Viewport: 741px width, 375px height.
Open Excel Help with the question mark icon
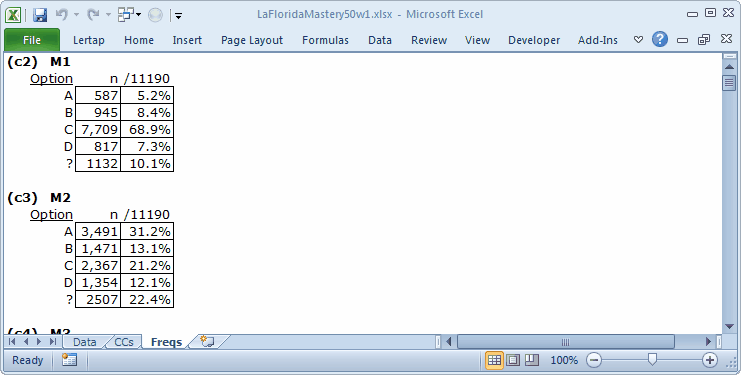tap(660, 39)
